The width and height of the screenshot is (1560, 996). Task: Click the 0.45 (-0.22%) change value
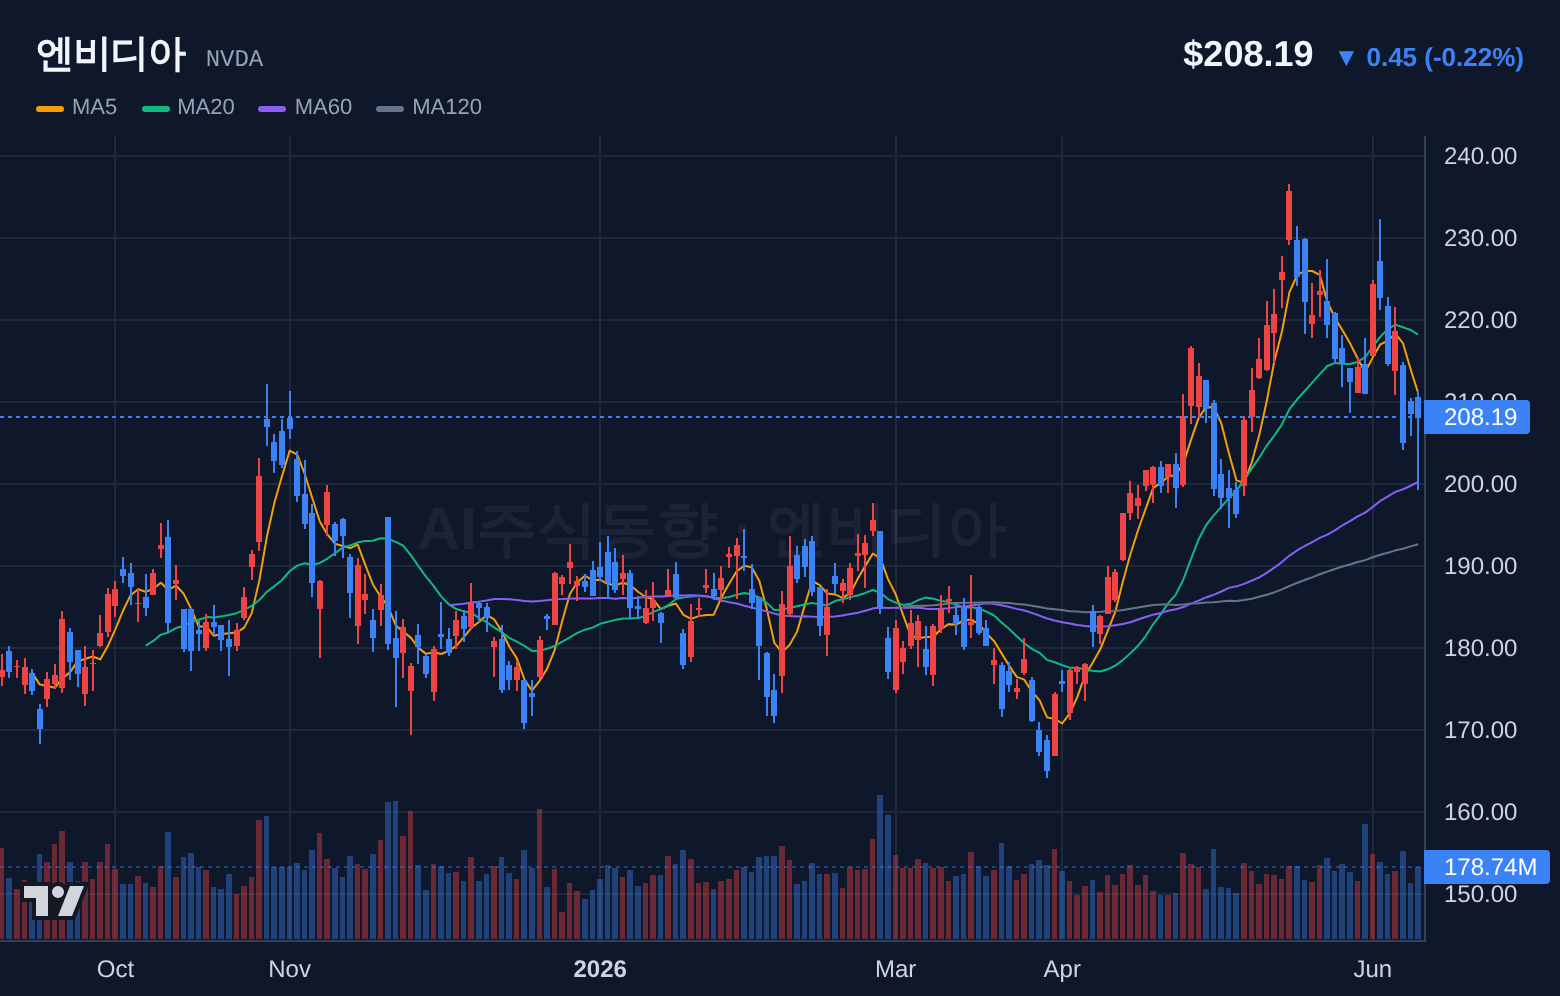pos(1445,58)
